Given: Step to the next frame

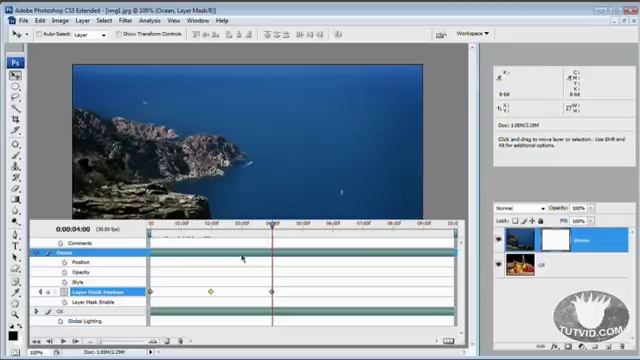Looking at the screenshot, I should pyautogui.click(x=76, y=341).
